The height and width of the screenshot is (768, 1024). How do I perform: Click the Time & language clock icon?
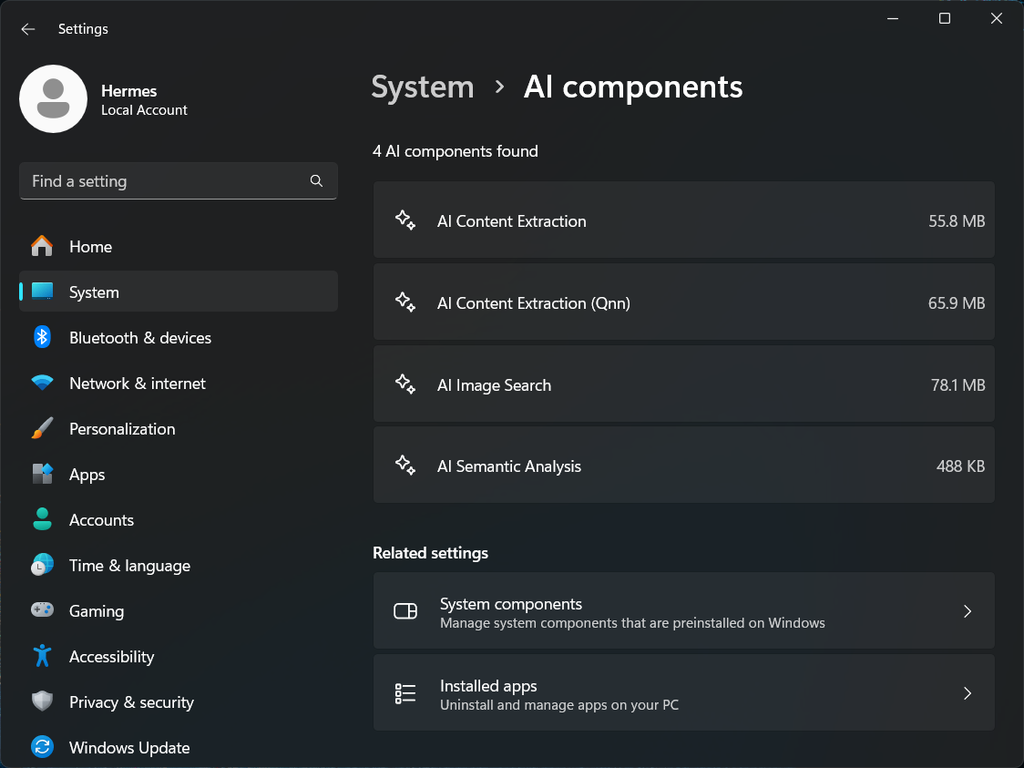click(41, 565)
